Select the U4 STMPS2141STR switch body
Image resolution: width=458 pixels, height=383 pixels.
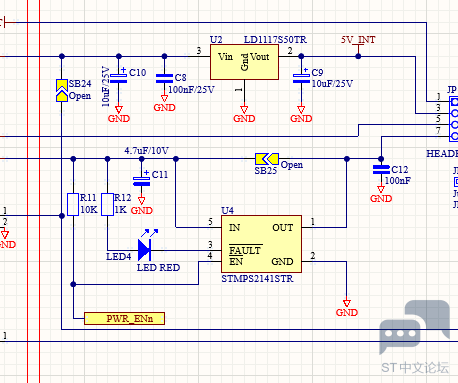coord(261,244)
